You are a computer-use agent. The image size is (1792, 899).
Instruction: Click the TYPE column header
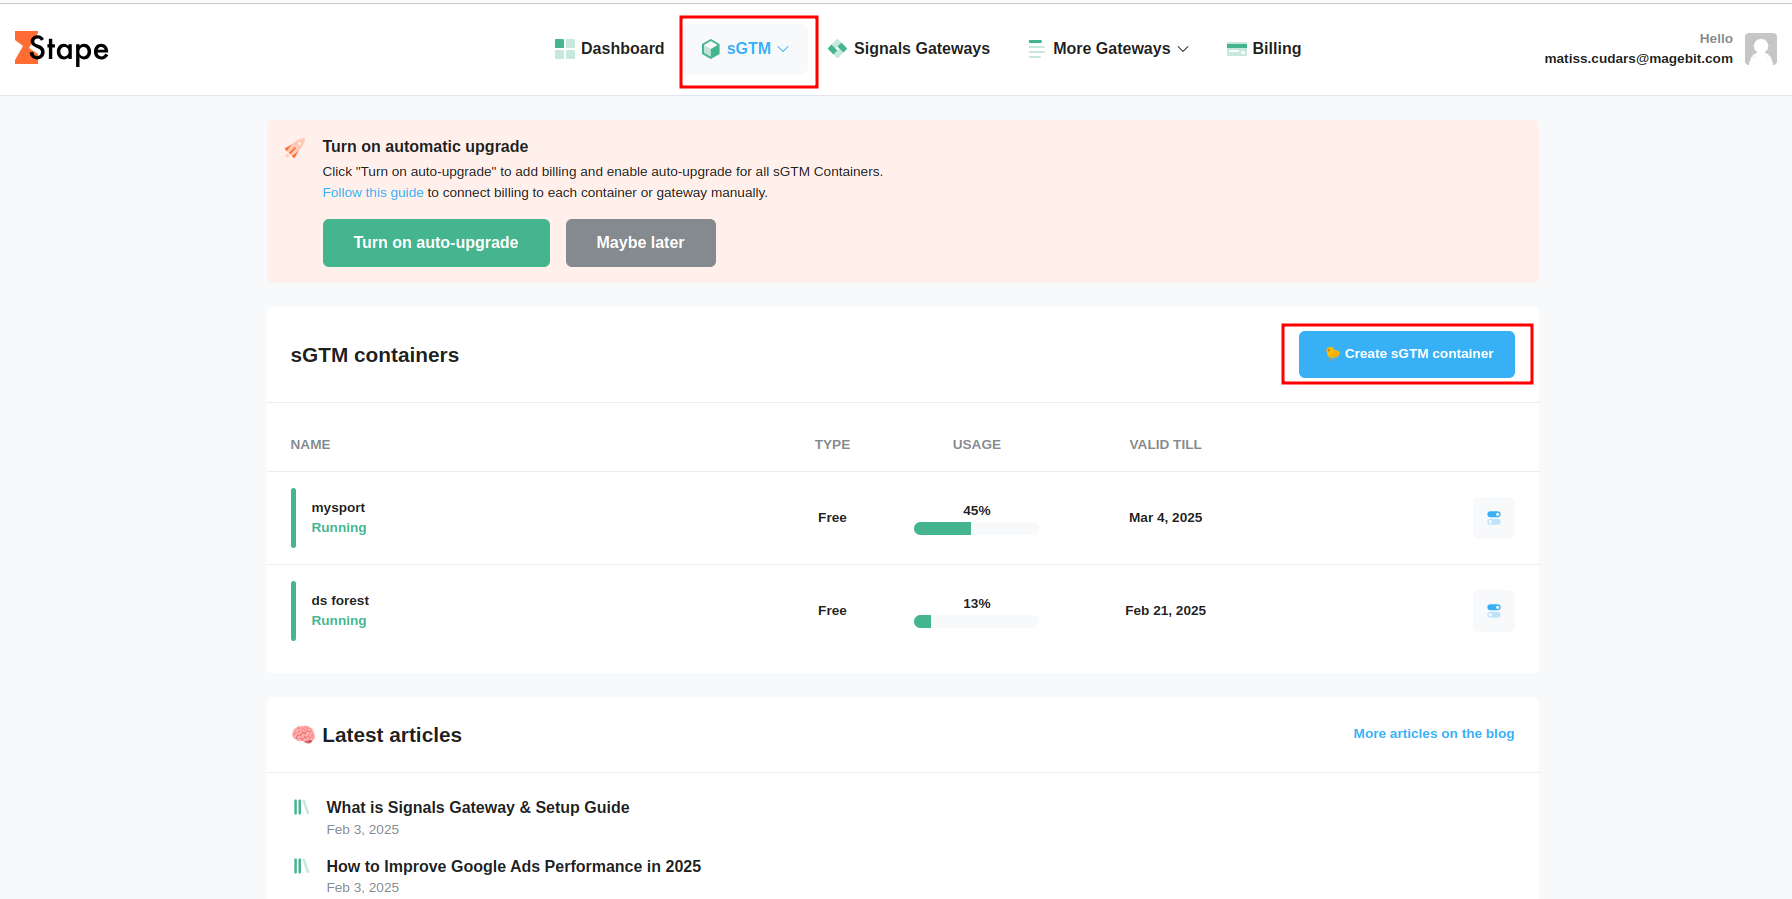tap(832, 445)
